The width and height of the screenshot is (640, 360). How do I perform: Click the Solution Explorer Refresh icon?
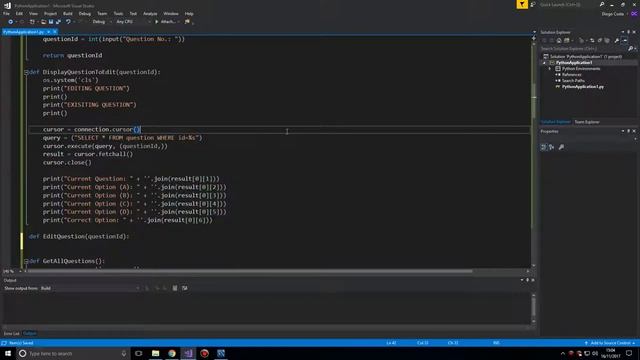592,40
